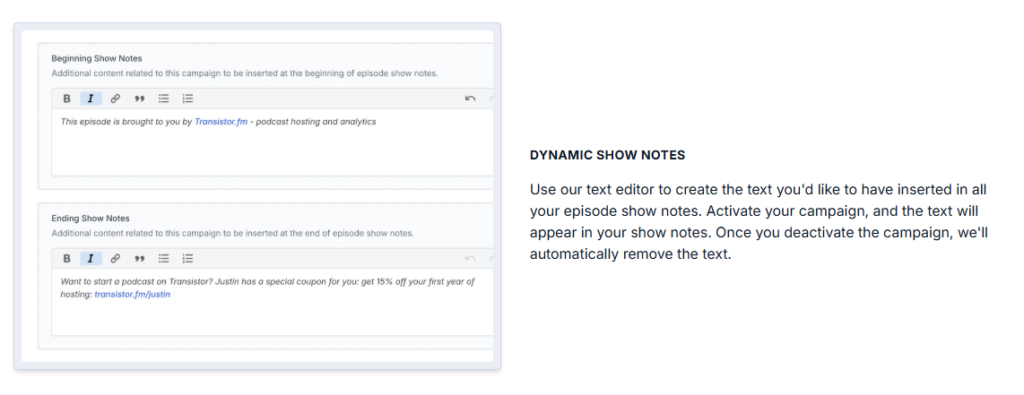Insert link in Ending Show Notes editor
The height and width of the screenshot is (395, 1024).
[115, 259]
